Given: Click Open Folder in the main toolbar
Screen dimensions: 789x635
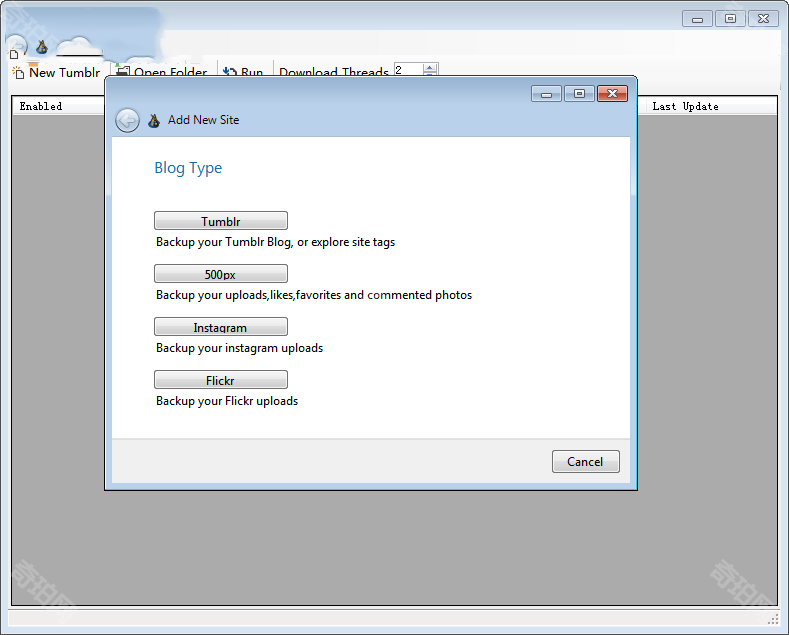Looking at the screenshot, I should pos(161,72).
